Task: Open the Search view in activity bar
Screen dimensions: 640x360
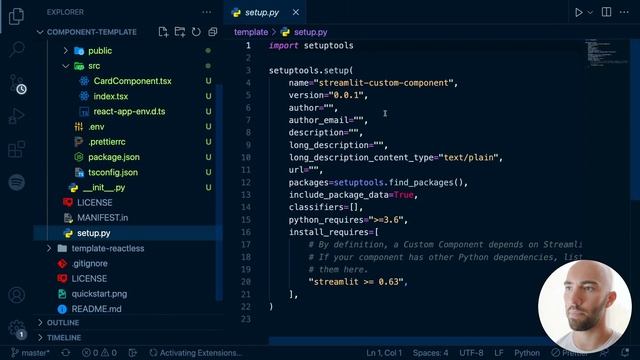Action: 16,50
